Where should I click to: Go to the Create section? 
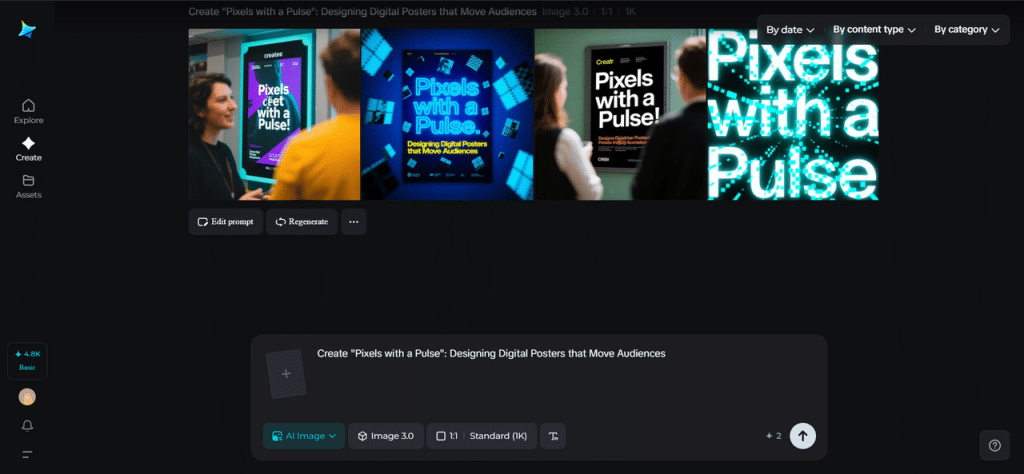[x=29, y=150]
